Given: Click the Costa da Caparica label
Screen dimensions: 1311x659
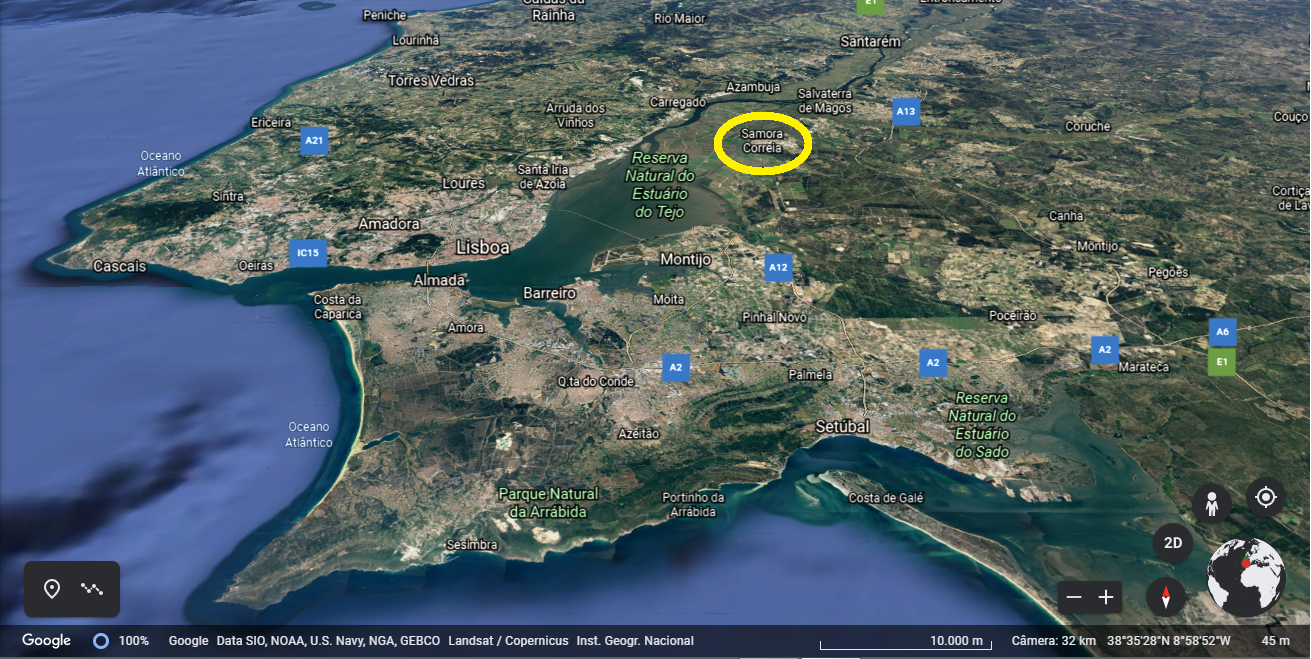Looking at the screenshot, I should 337,307.
